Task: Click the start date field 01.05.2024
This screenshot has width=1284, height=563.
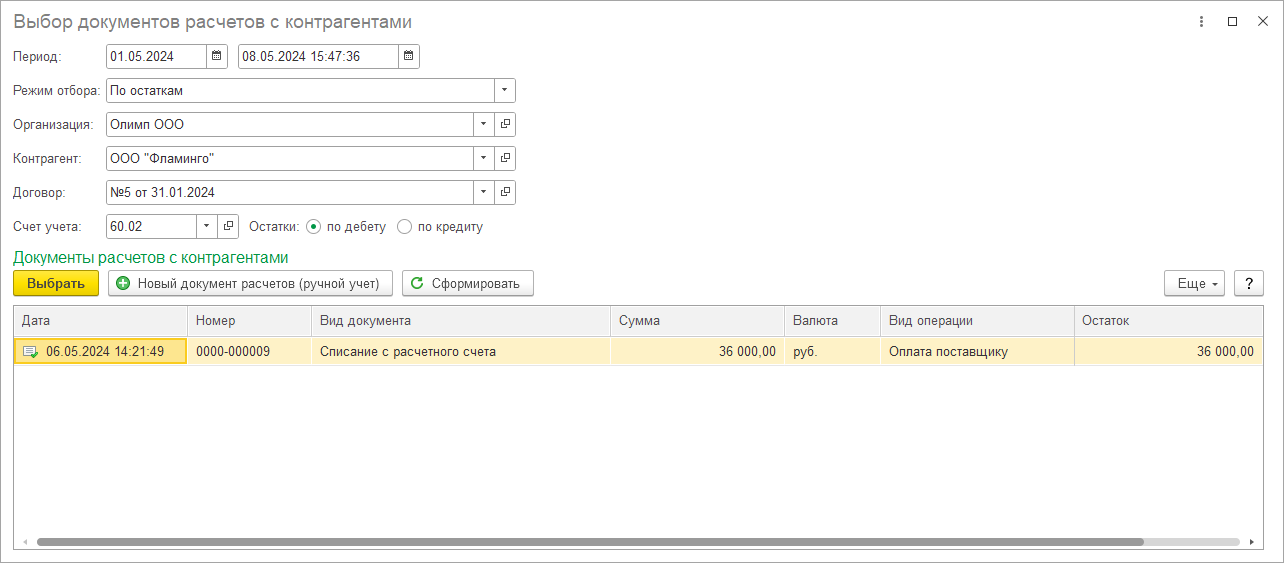Action: [x=156, y=57]
